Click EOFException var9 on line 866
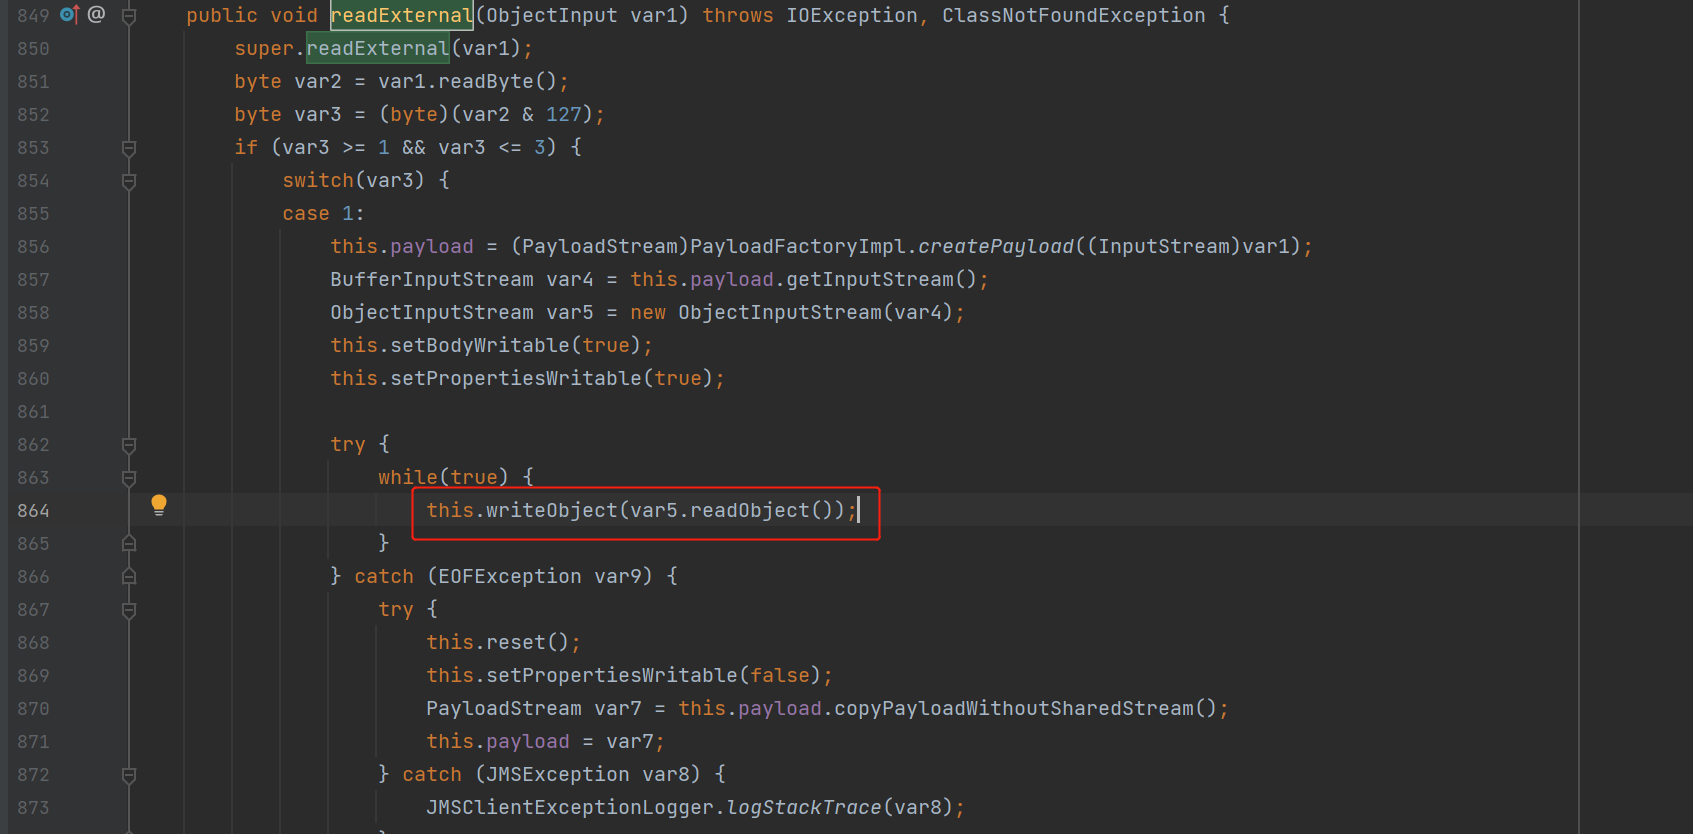The height and width of the screenshot is (834, 1693). point(540,577)
